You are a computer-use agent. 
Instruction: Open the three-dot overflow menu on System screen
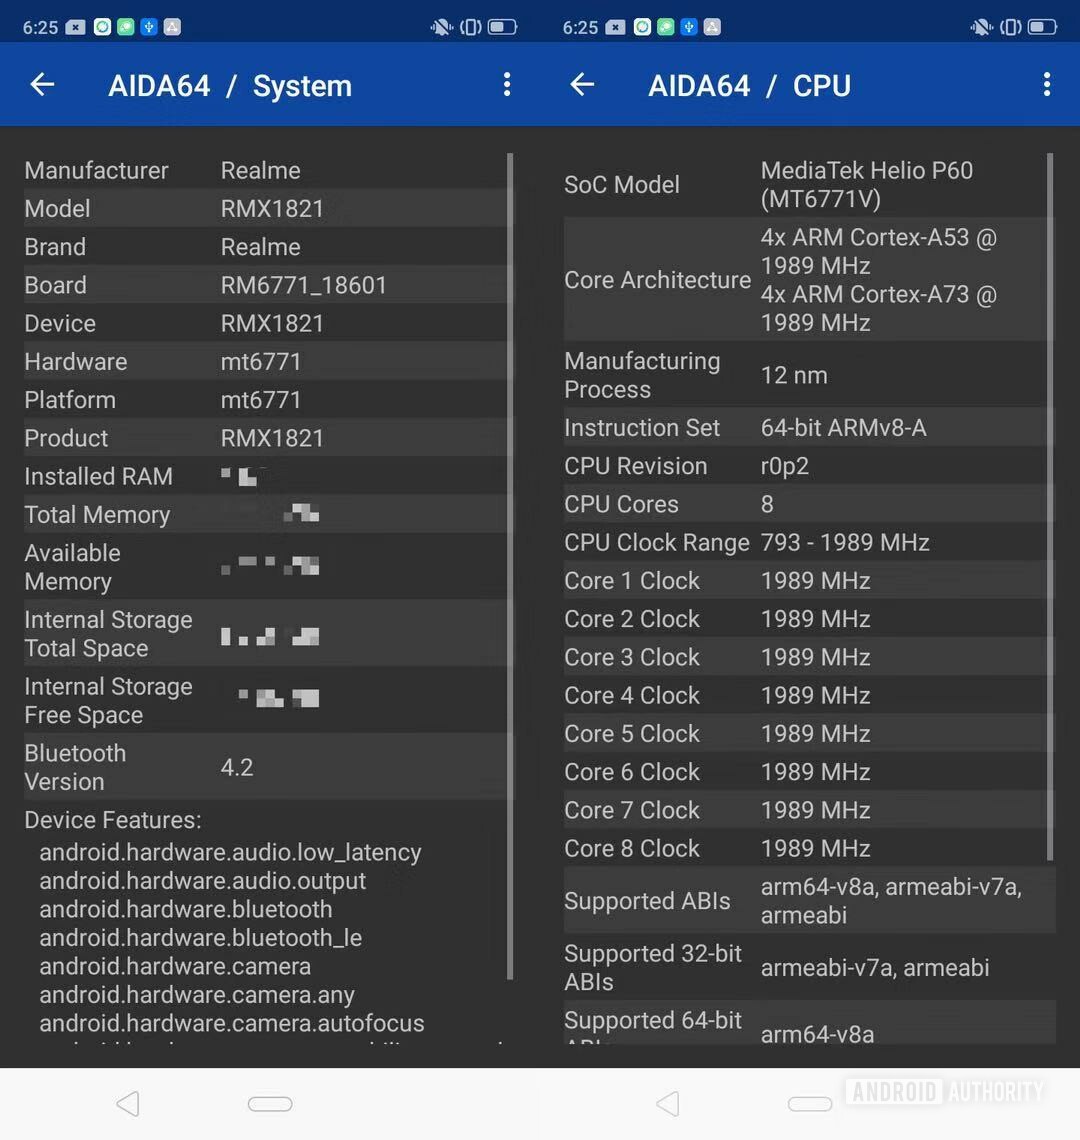(507, 85)
